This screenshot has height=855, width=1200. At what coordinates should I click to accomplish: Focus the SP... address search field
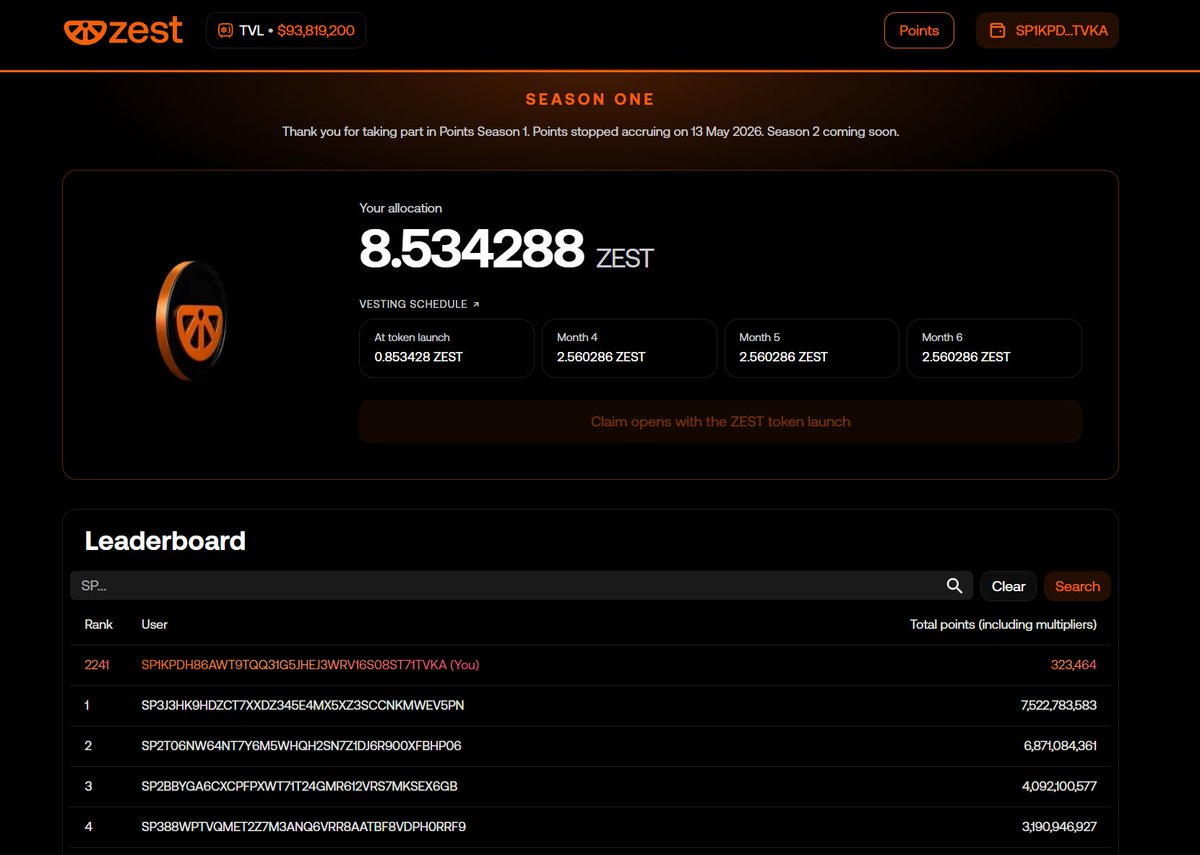click(x=521, y=586)
